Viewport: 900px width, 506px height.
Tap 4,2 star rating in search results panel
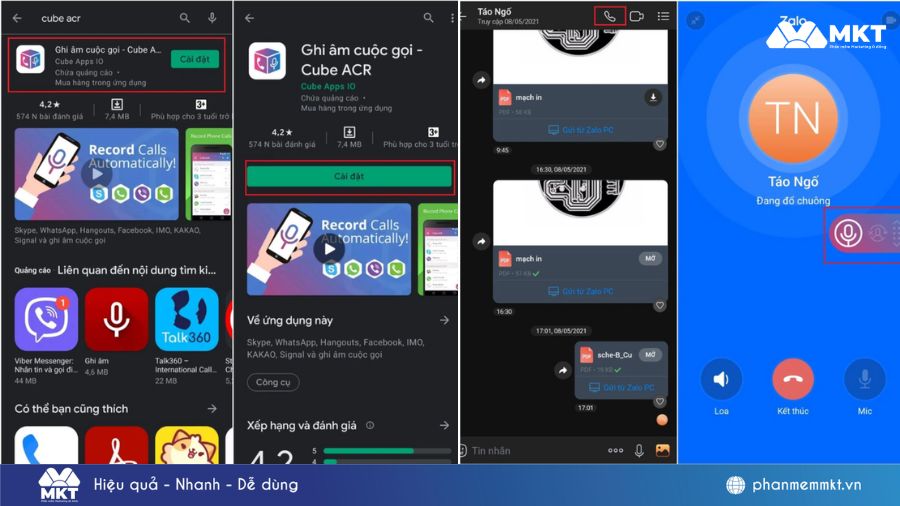click(x=49, y=104)
